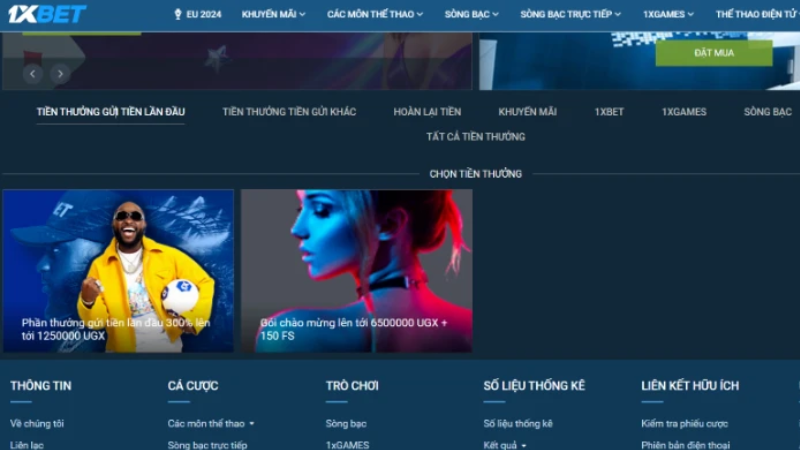Advance to next banner slide arrow
This screenshot has height=450, width=800.
click(x=60, y=74)
